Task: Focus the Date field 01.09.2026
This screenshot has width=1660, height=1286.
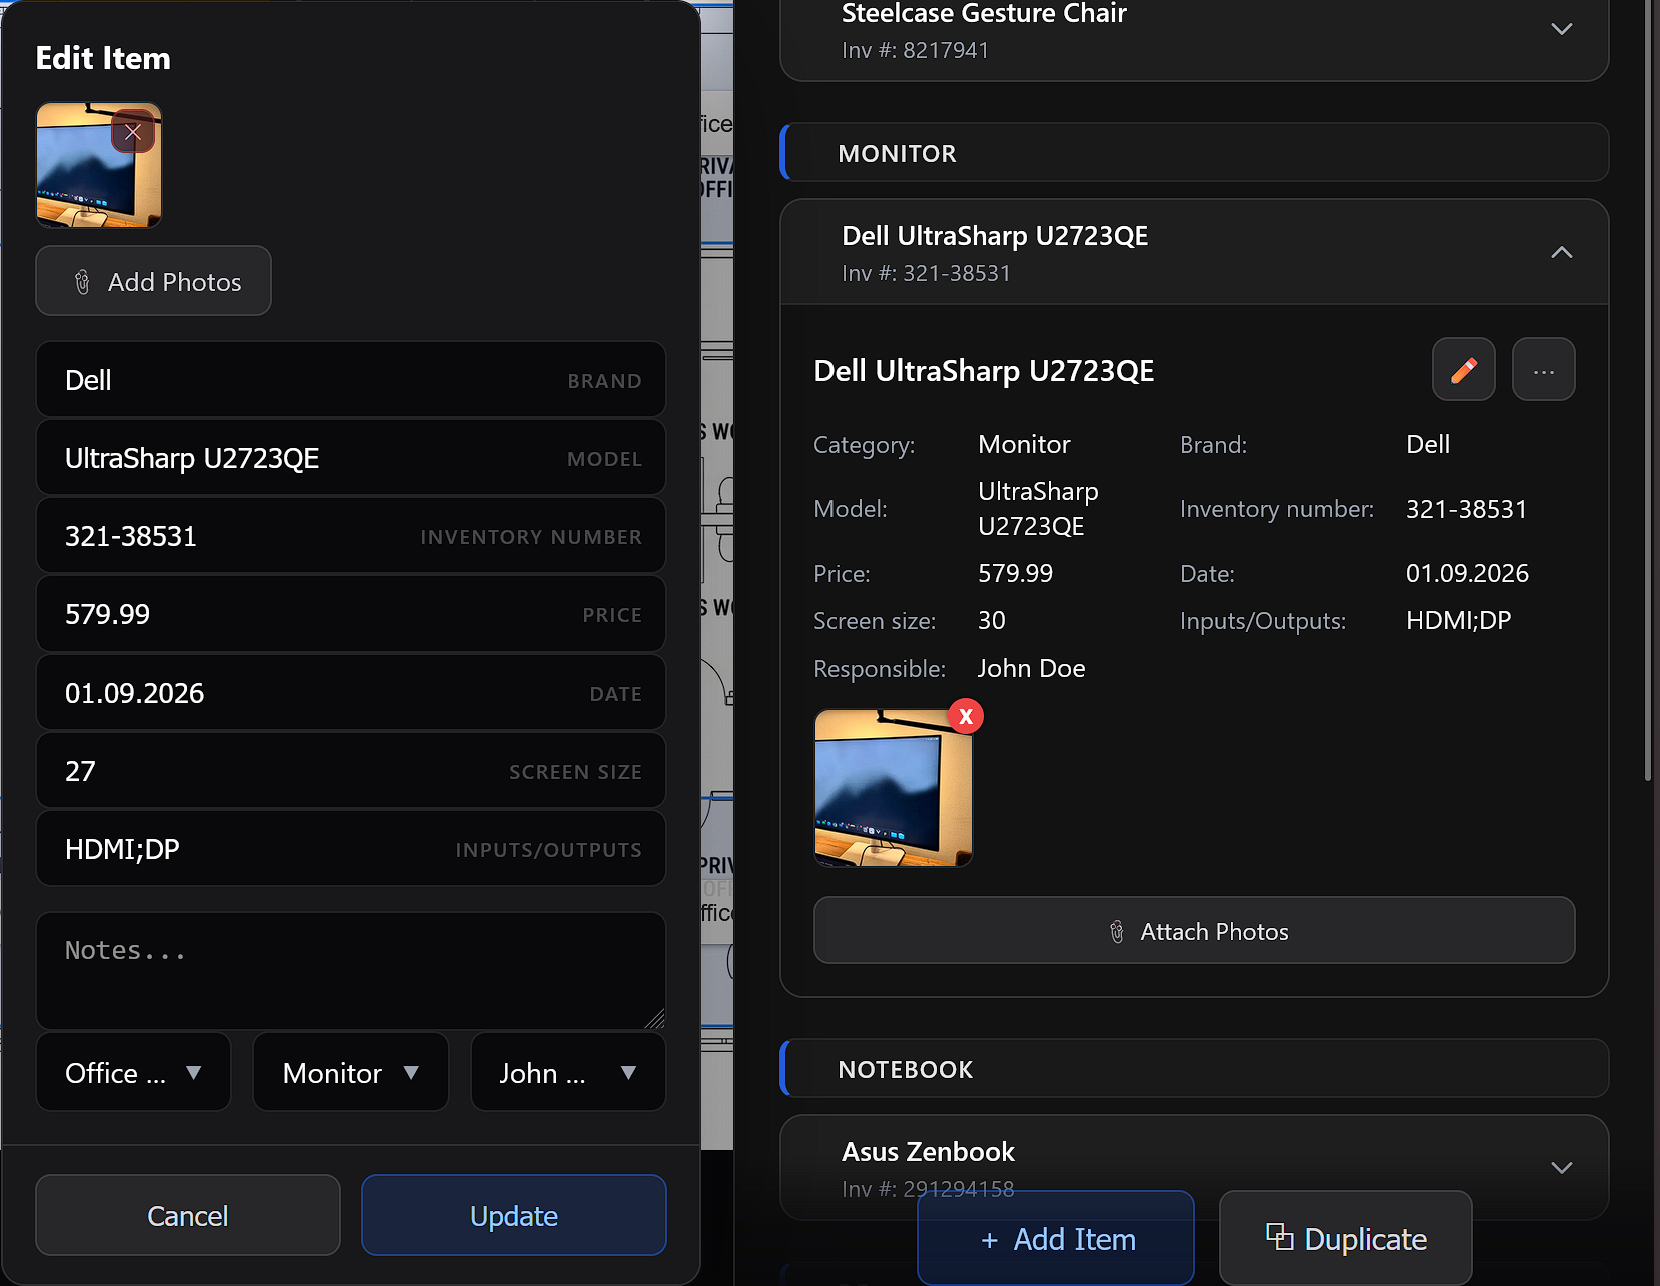Action: coord(351,693)
